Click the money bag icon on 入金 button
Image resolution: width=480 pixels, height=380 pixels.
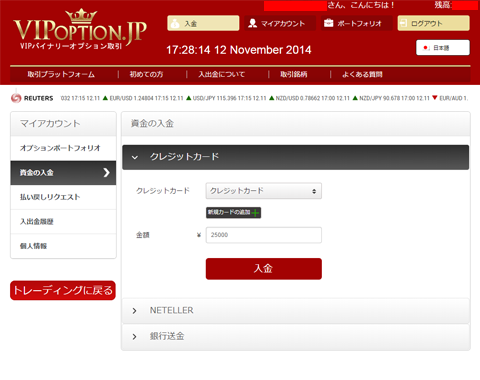(x=175, y=24)
